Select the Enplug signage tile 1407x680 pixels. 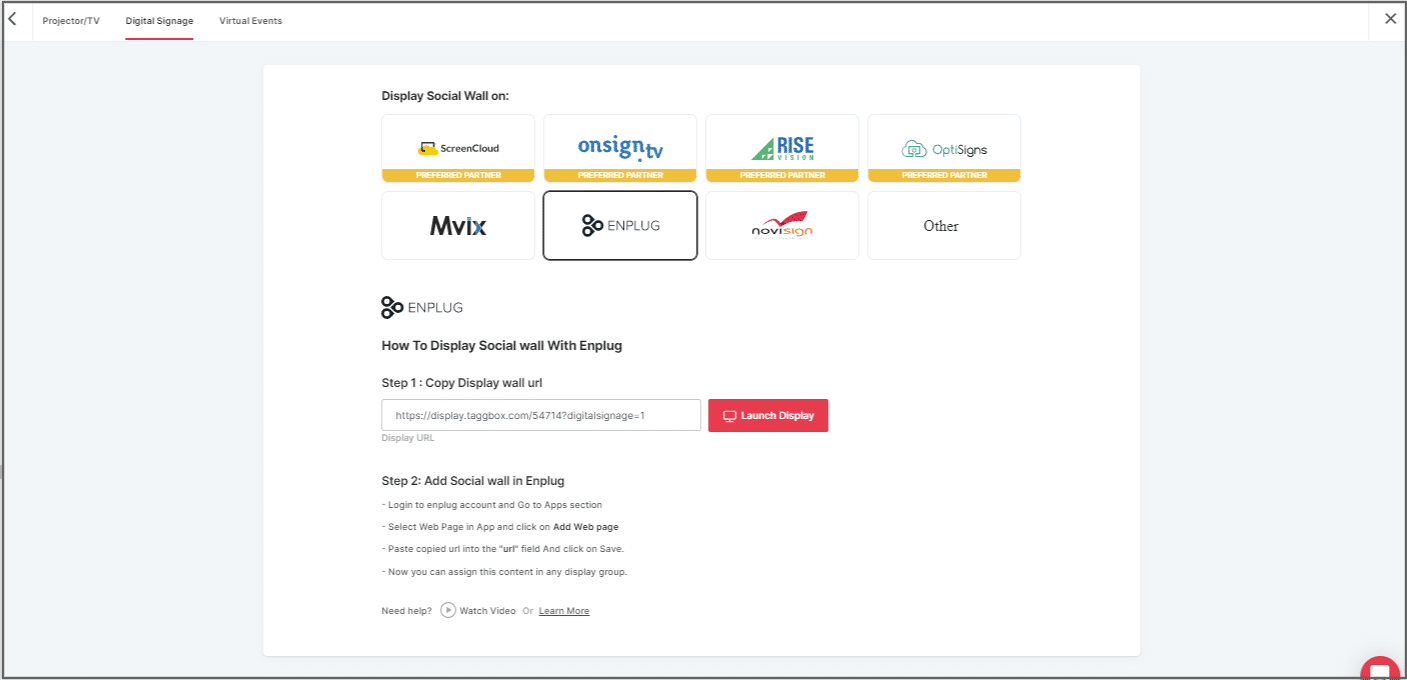tap(620, 226)
